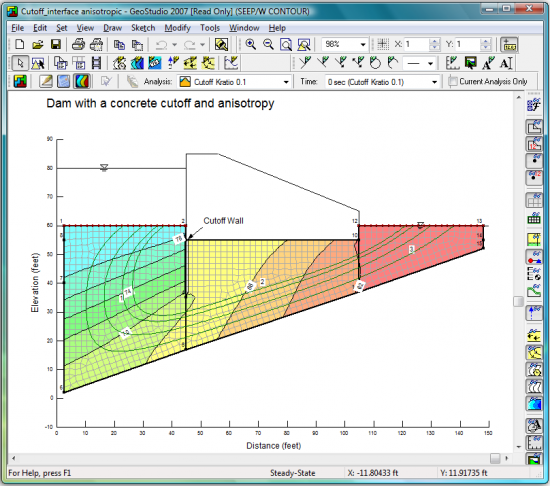Open the Draw menu
Image resolution: width=550 pixels, height=486 pixels.
coord(112,28)
